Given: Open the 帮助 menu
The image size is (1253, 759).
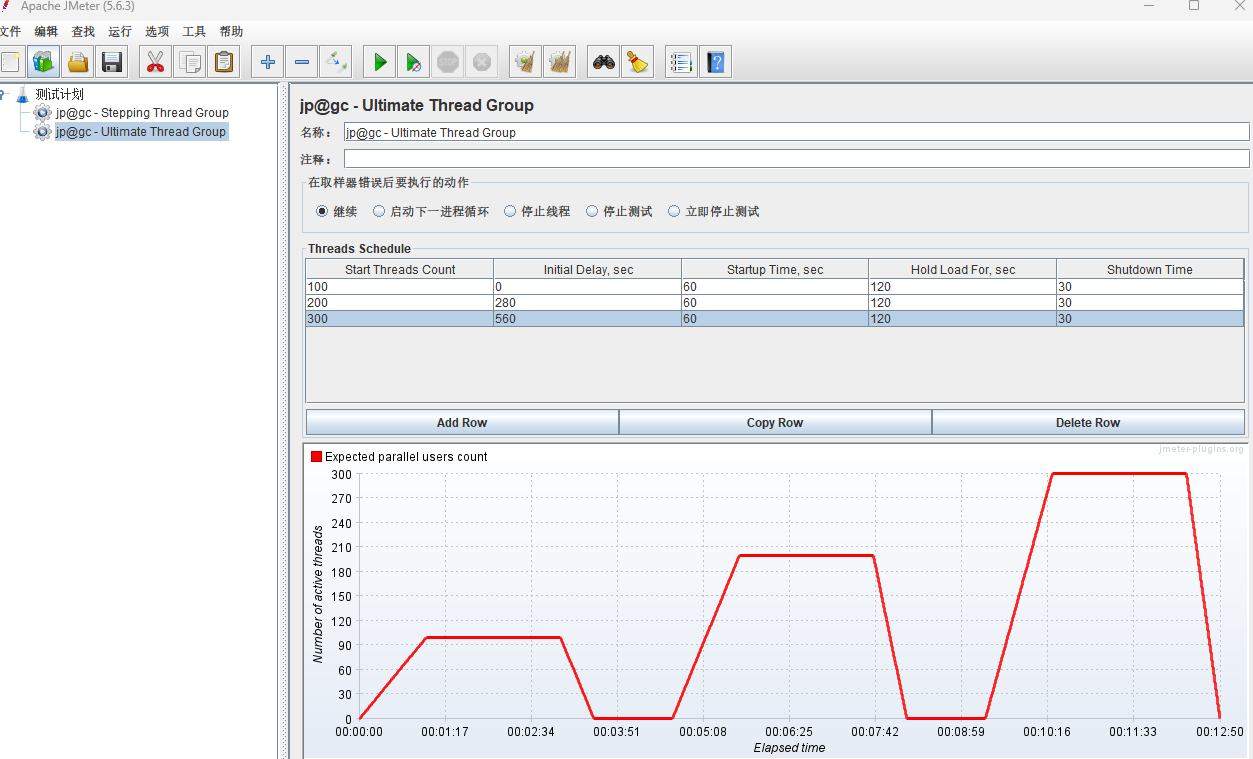Looking at the screenshot, I should [231, 31].
